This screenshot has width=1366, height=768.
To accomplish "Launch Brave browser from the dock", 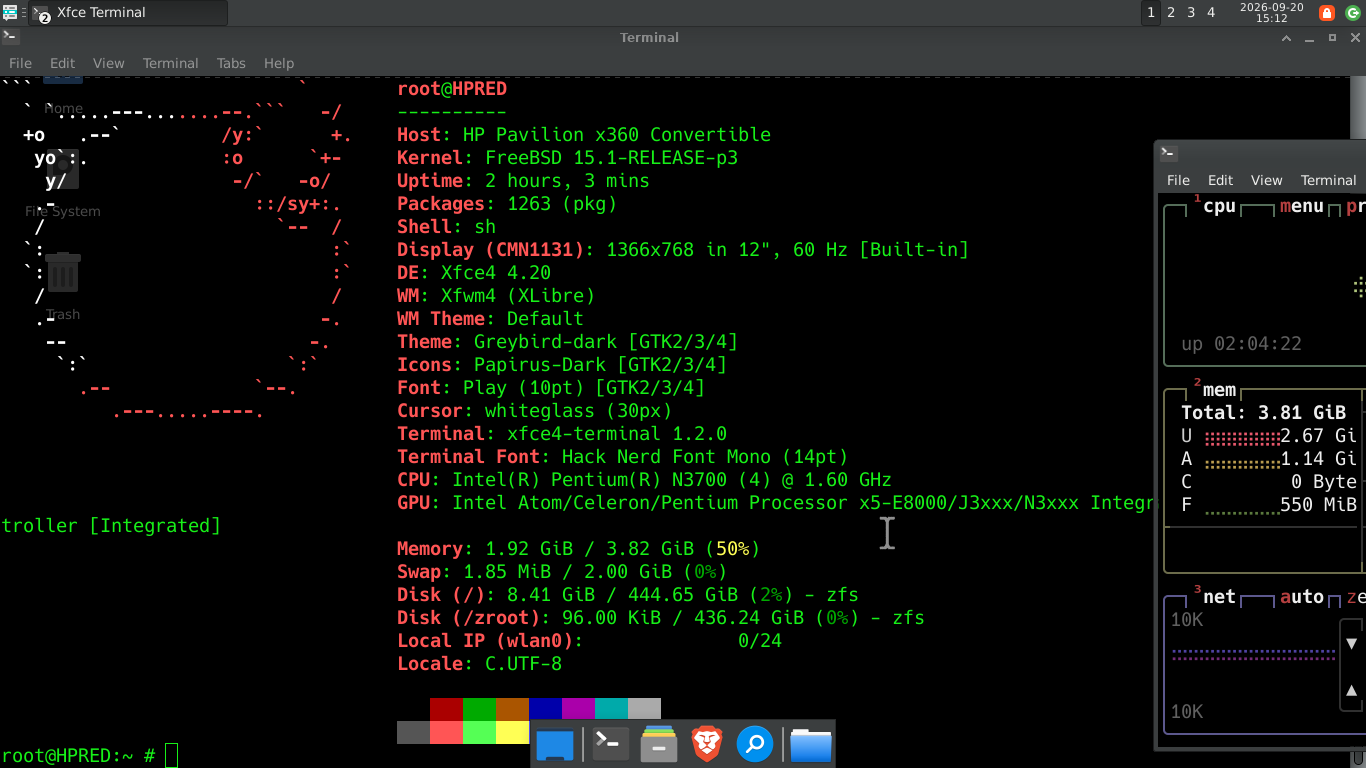I will point(707,744).
